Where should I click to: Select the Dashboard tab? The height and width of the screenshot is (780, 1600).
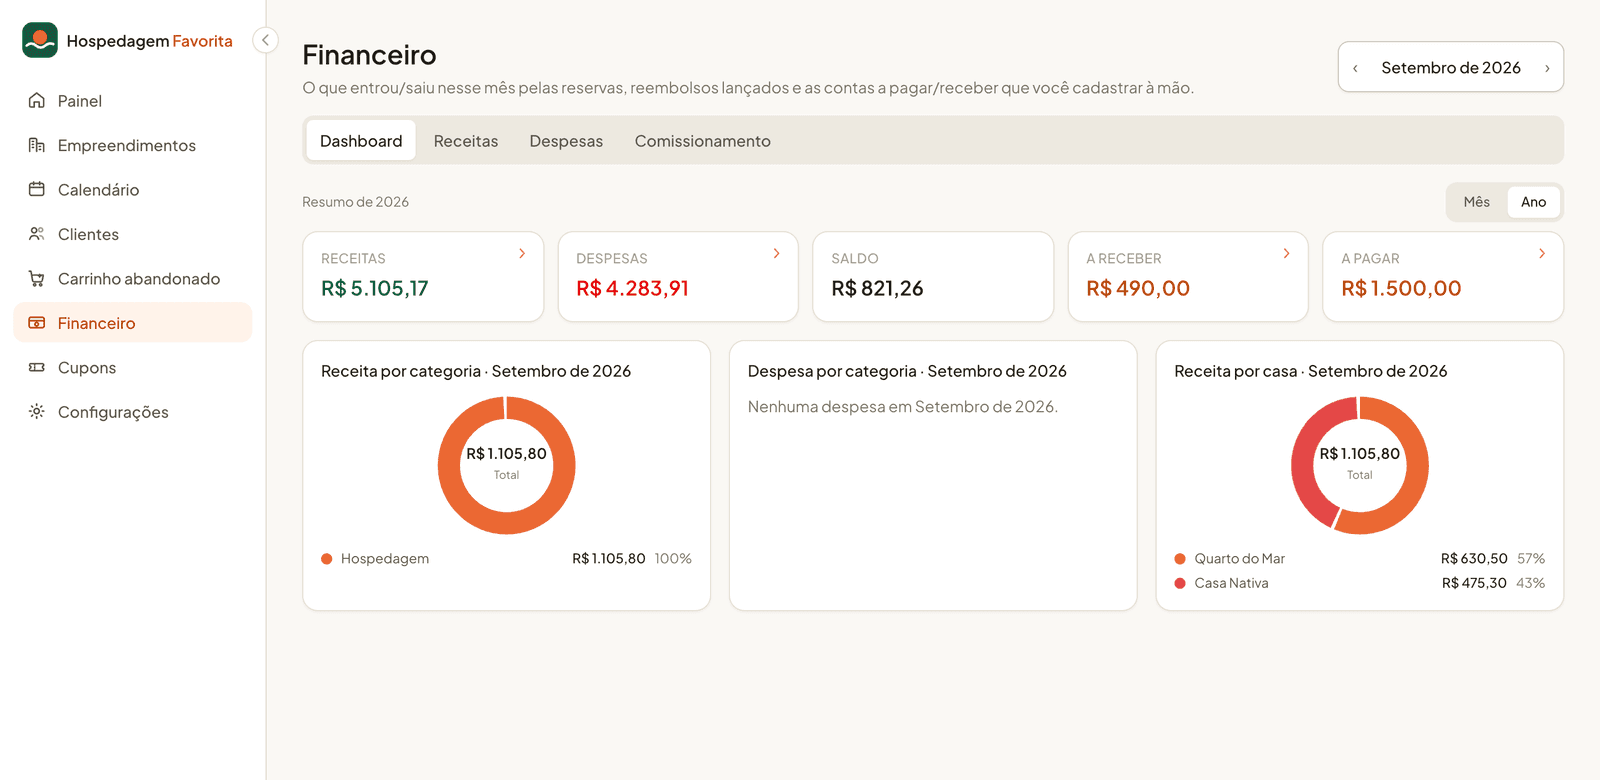(361, 141)
